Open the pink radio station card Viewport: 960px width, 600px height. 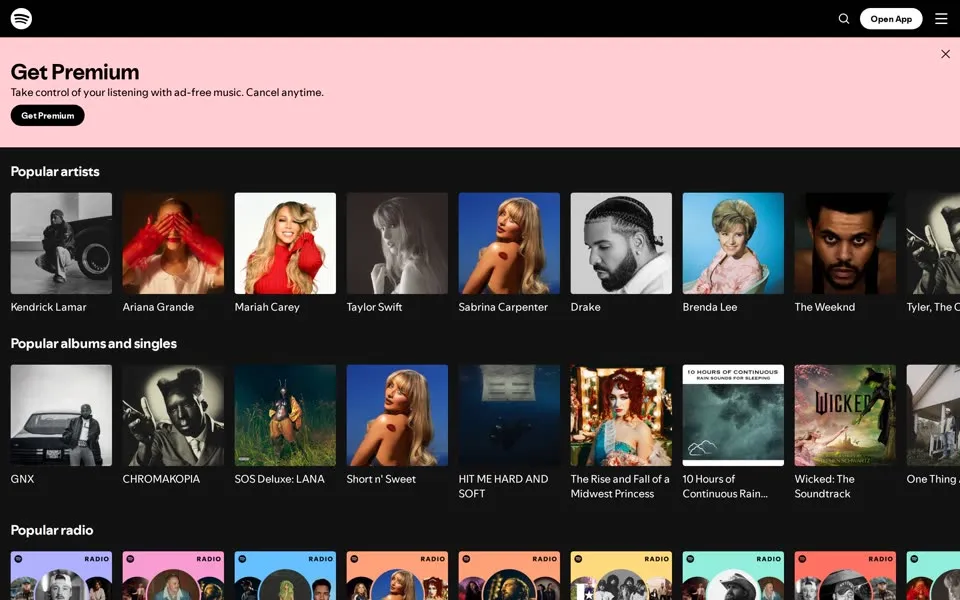(173, 576)
